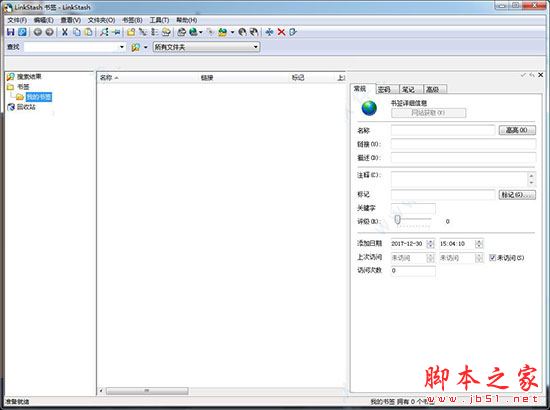Click the button right of the 名称 field
The height and width of the screenshot is (410, 550).
tap(517, 130)
